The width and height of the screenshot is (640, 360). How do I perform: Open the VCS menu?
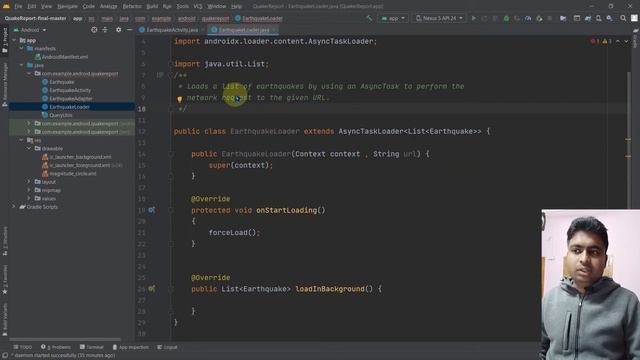click(198, 6)
